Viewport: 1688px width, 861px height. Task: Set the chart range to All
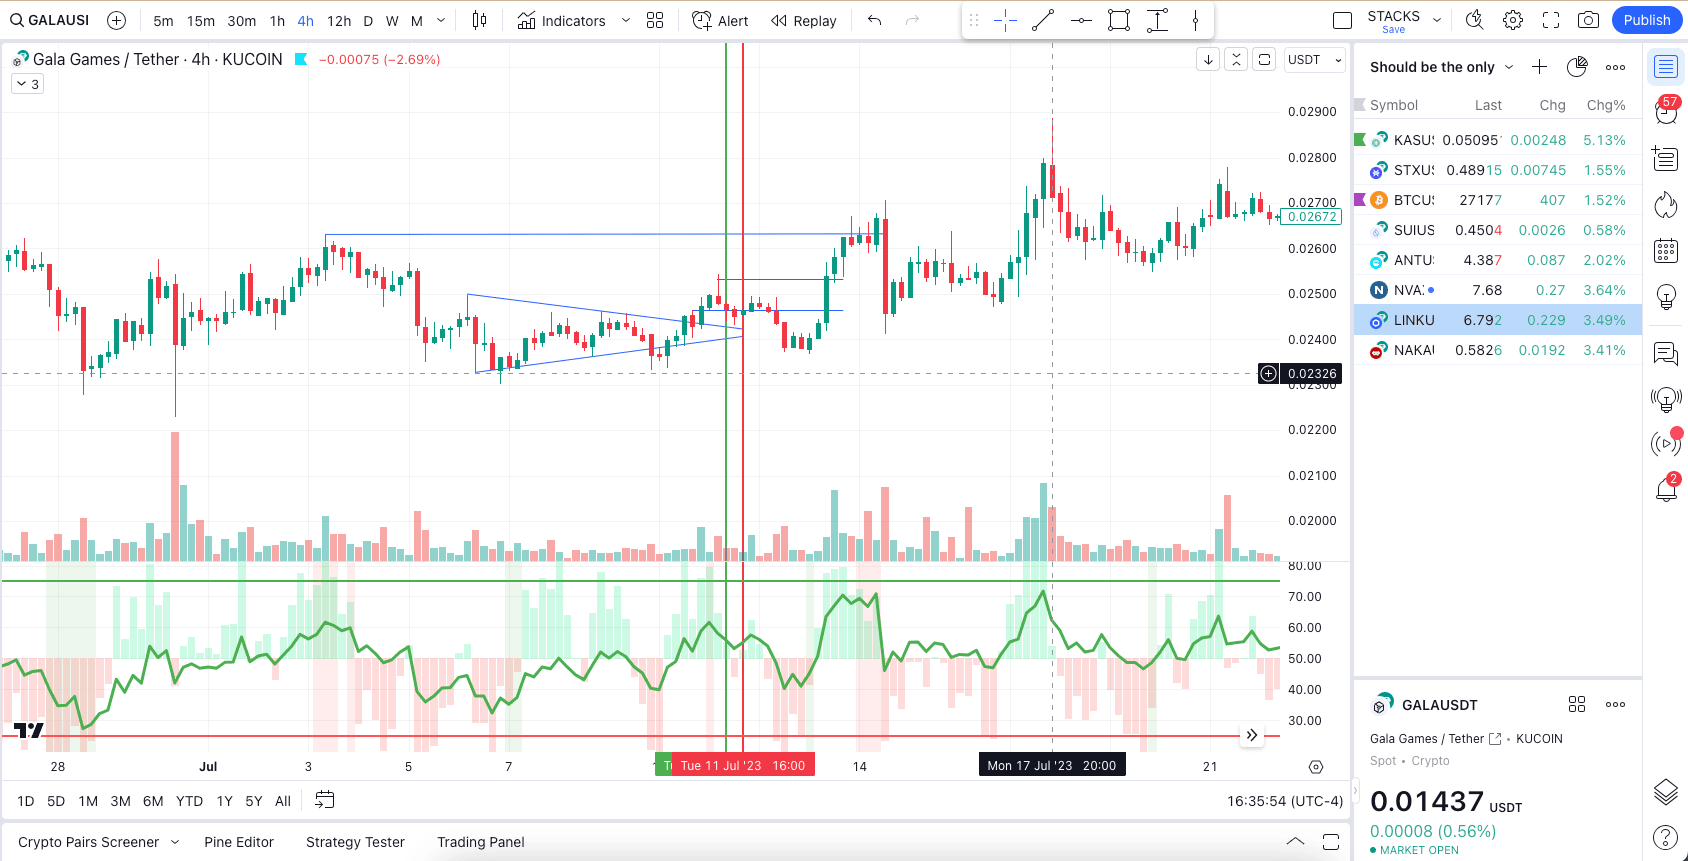coord(283,801)
